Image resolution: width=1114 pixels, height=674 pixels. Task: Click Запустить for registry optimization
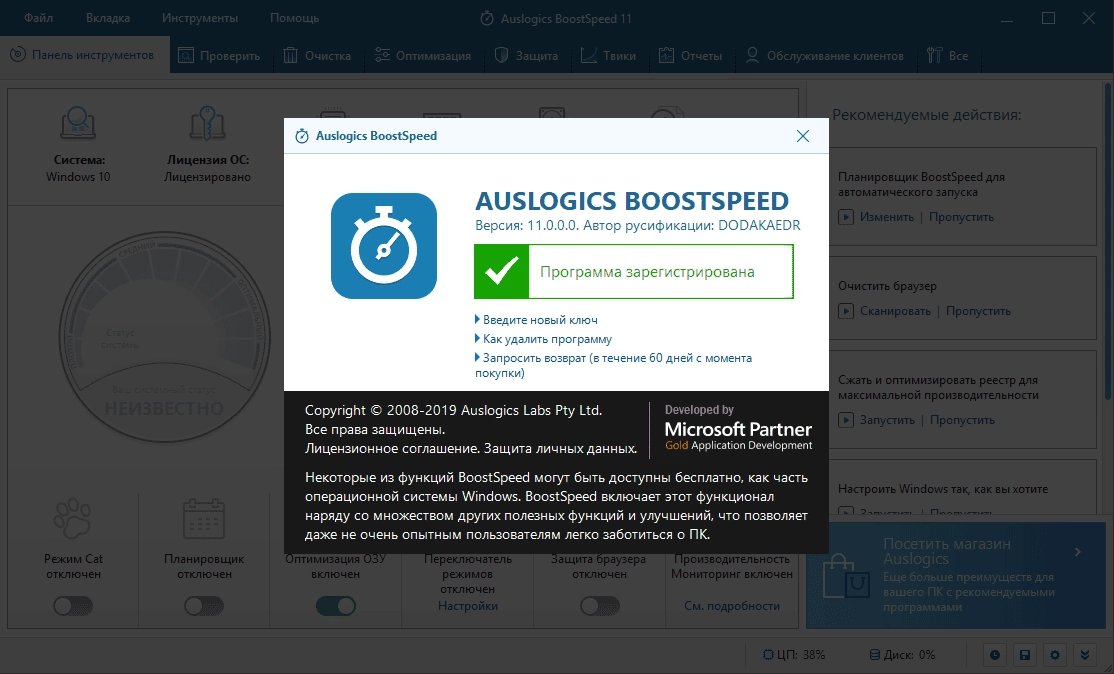887,420
